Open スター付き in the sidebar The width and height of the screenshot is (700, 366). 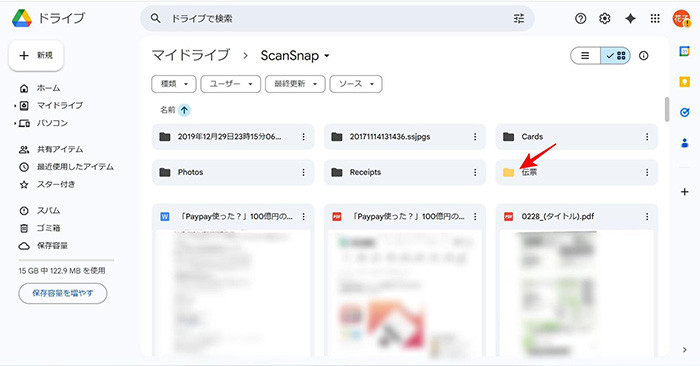56,184
